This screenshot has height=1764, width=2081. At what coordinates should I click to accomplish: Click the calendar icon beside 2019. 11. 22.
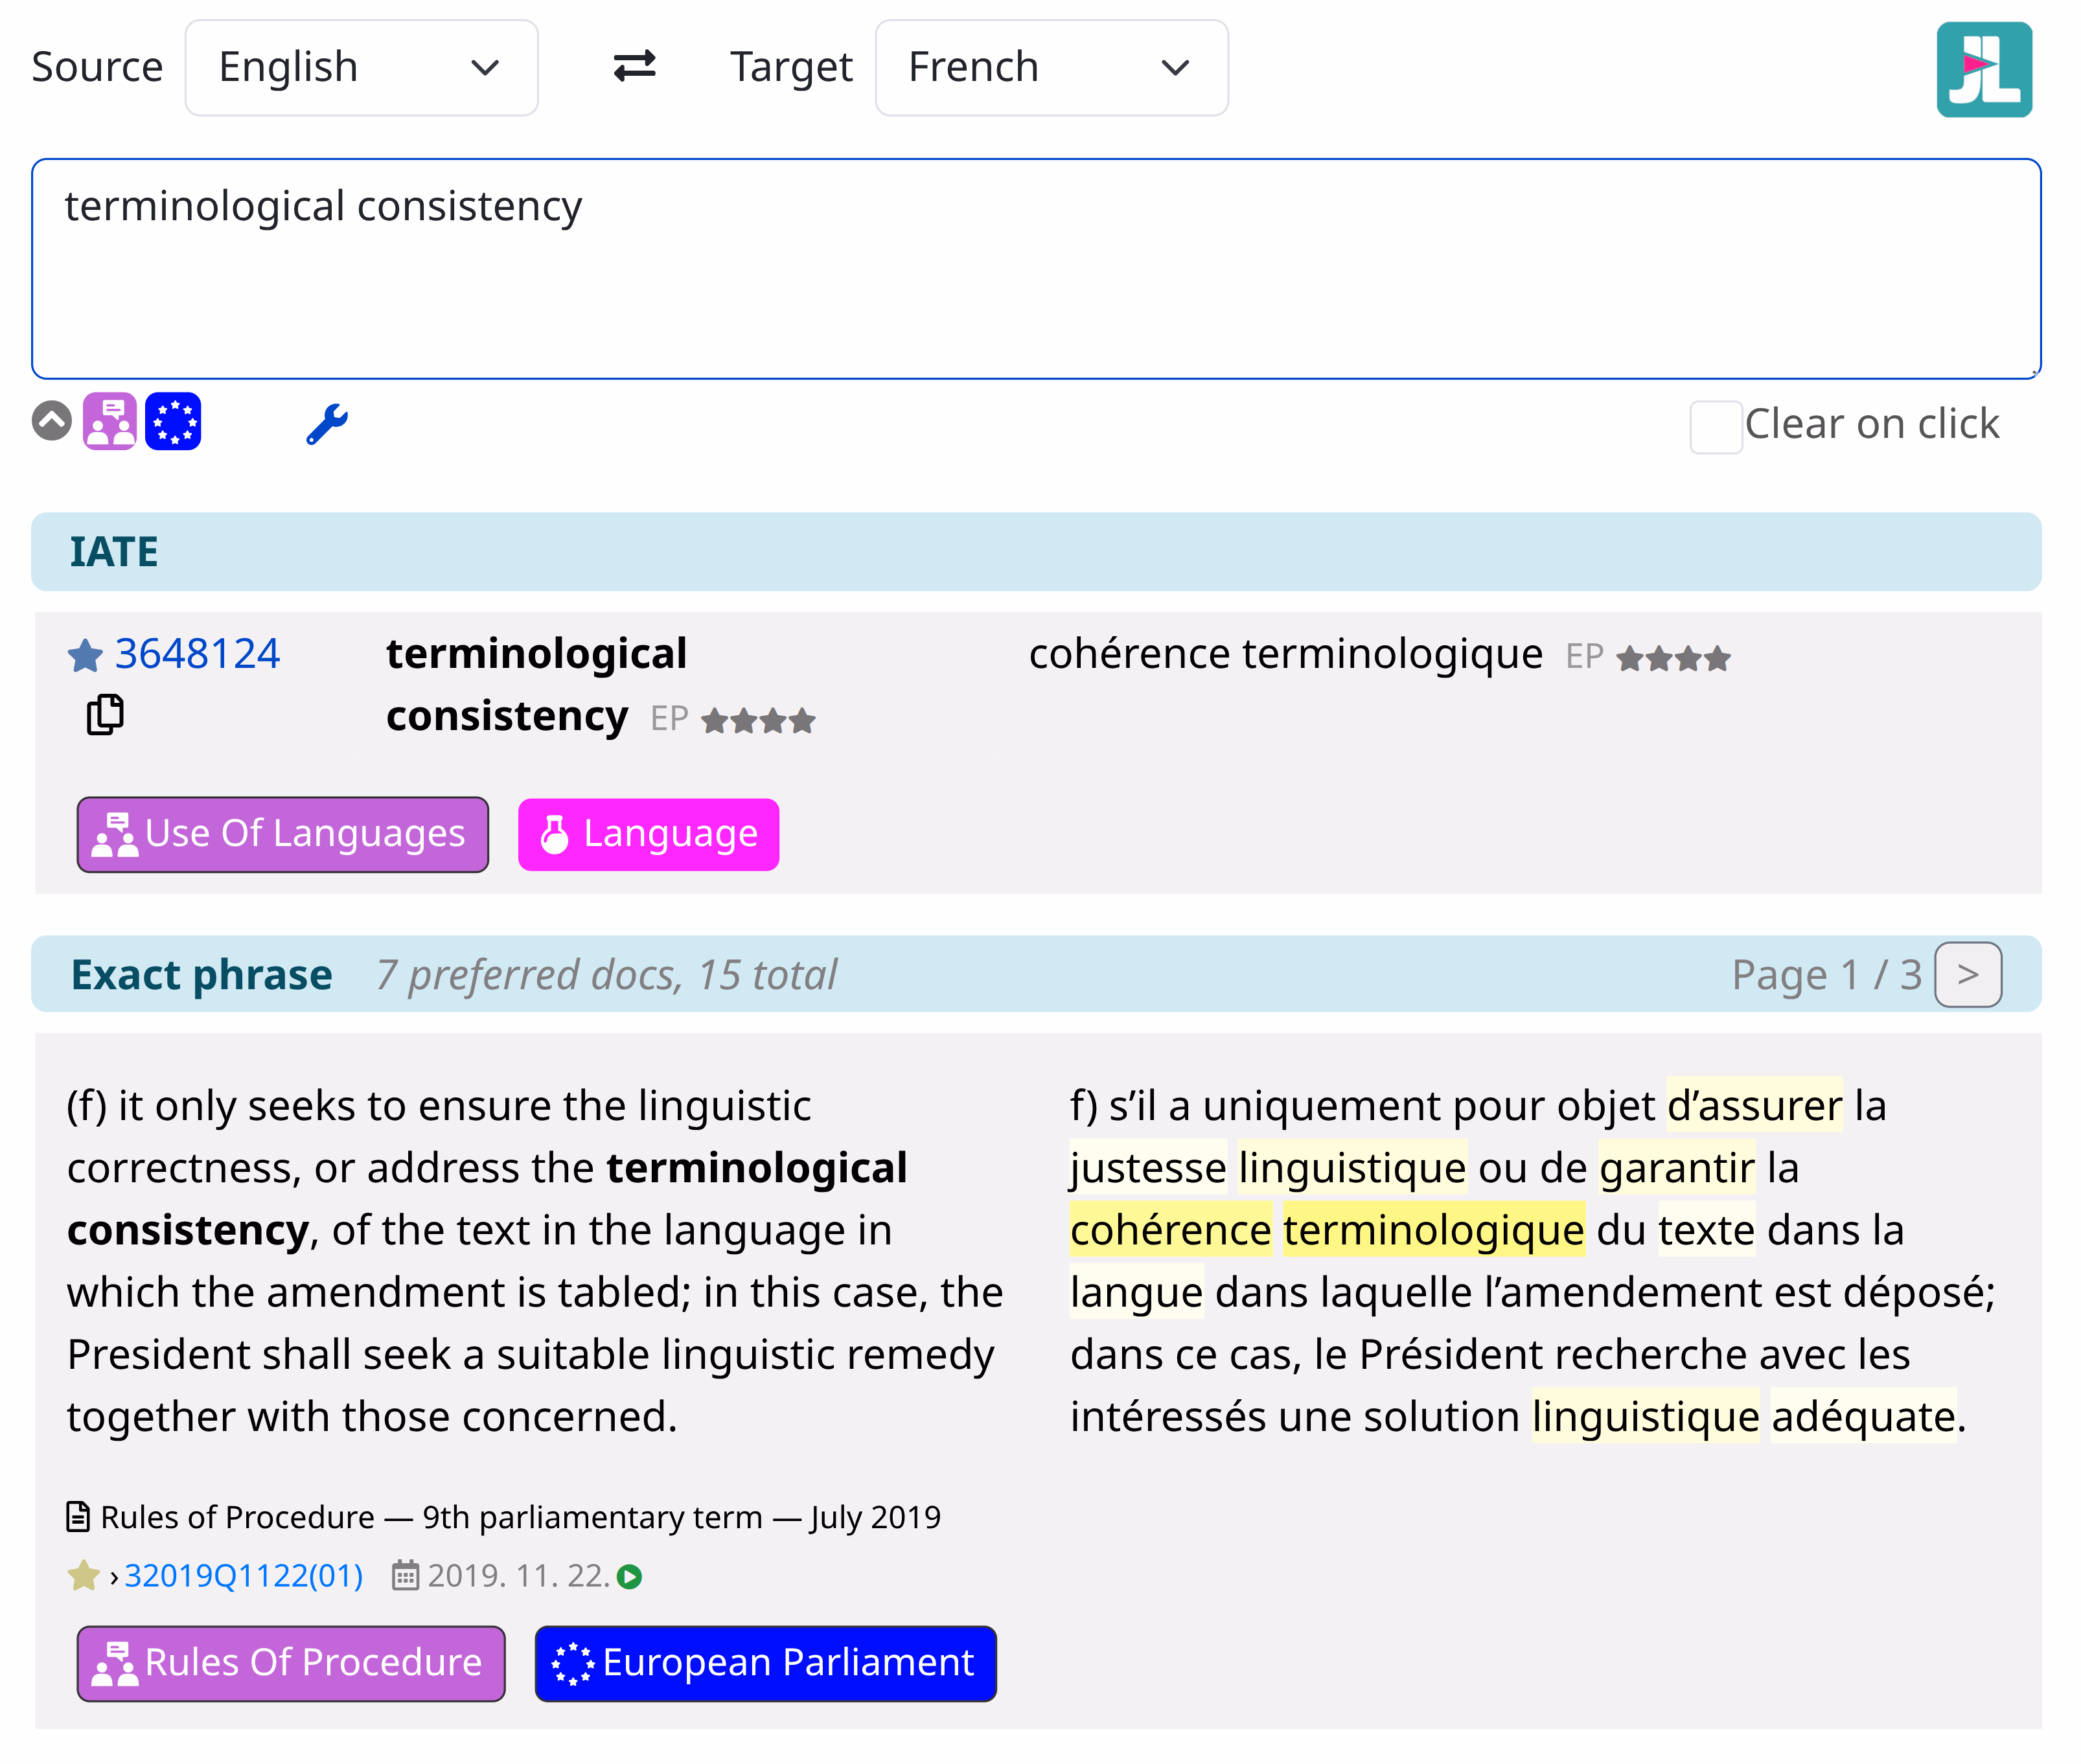[405, 1576]
